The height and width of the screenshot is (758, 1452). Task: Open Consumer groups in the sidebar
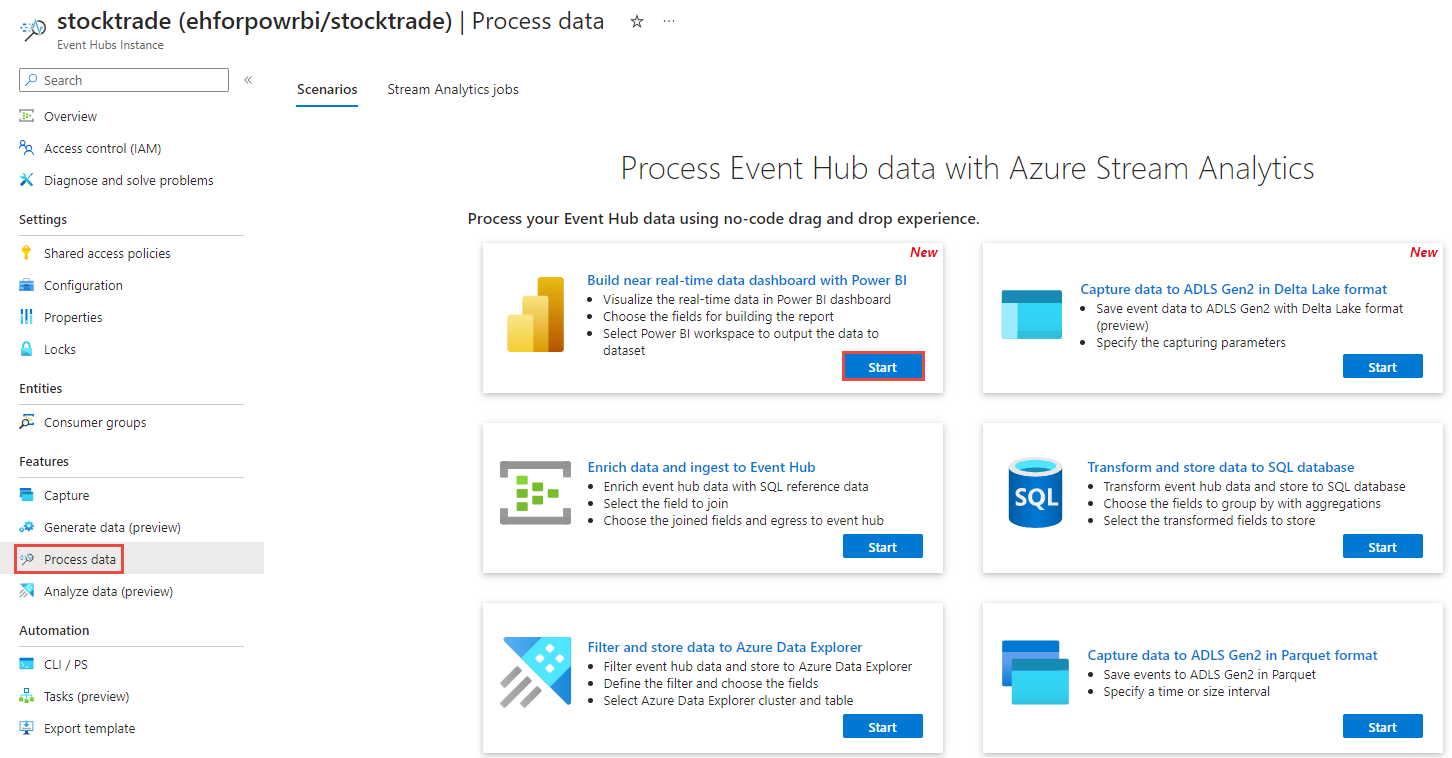click(95, 422)
